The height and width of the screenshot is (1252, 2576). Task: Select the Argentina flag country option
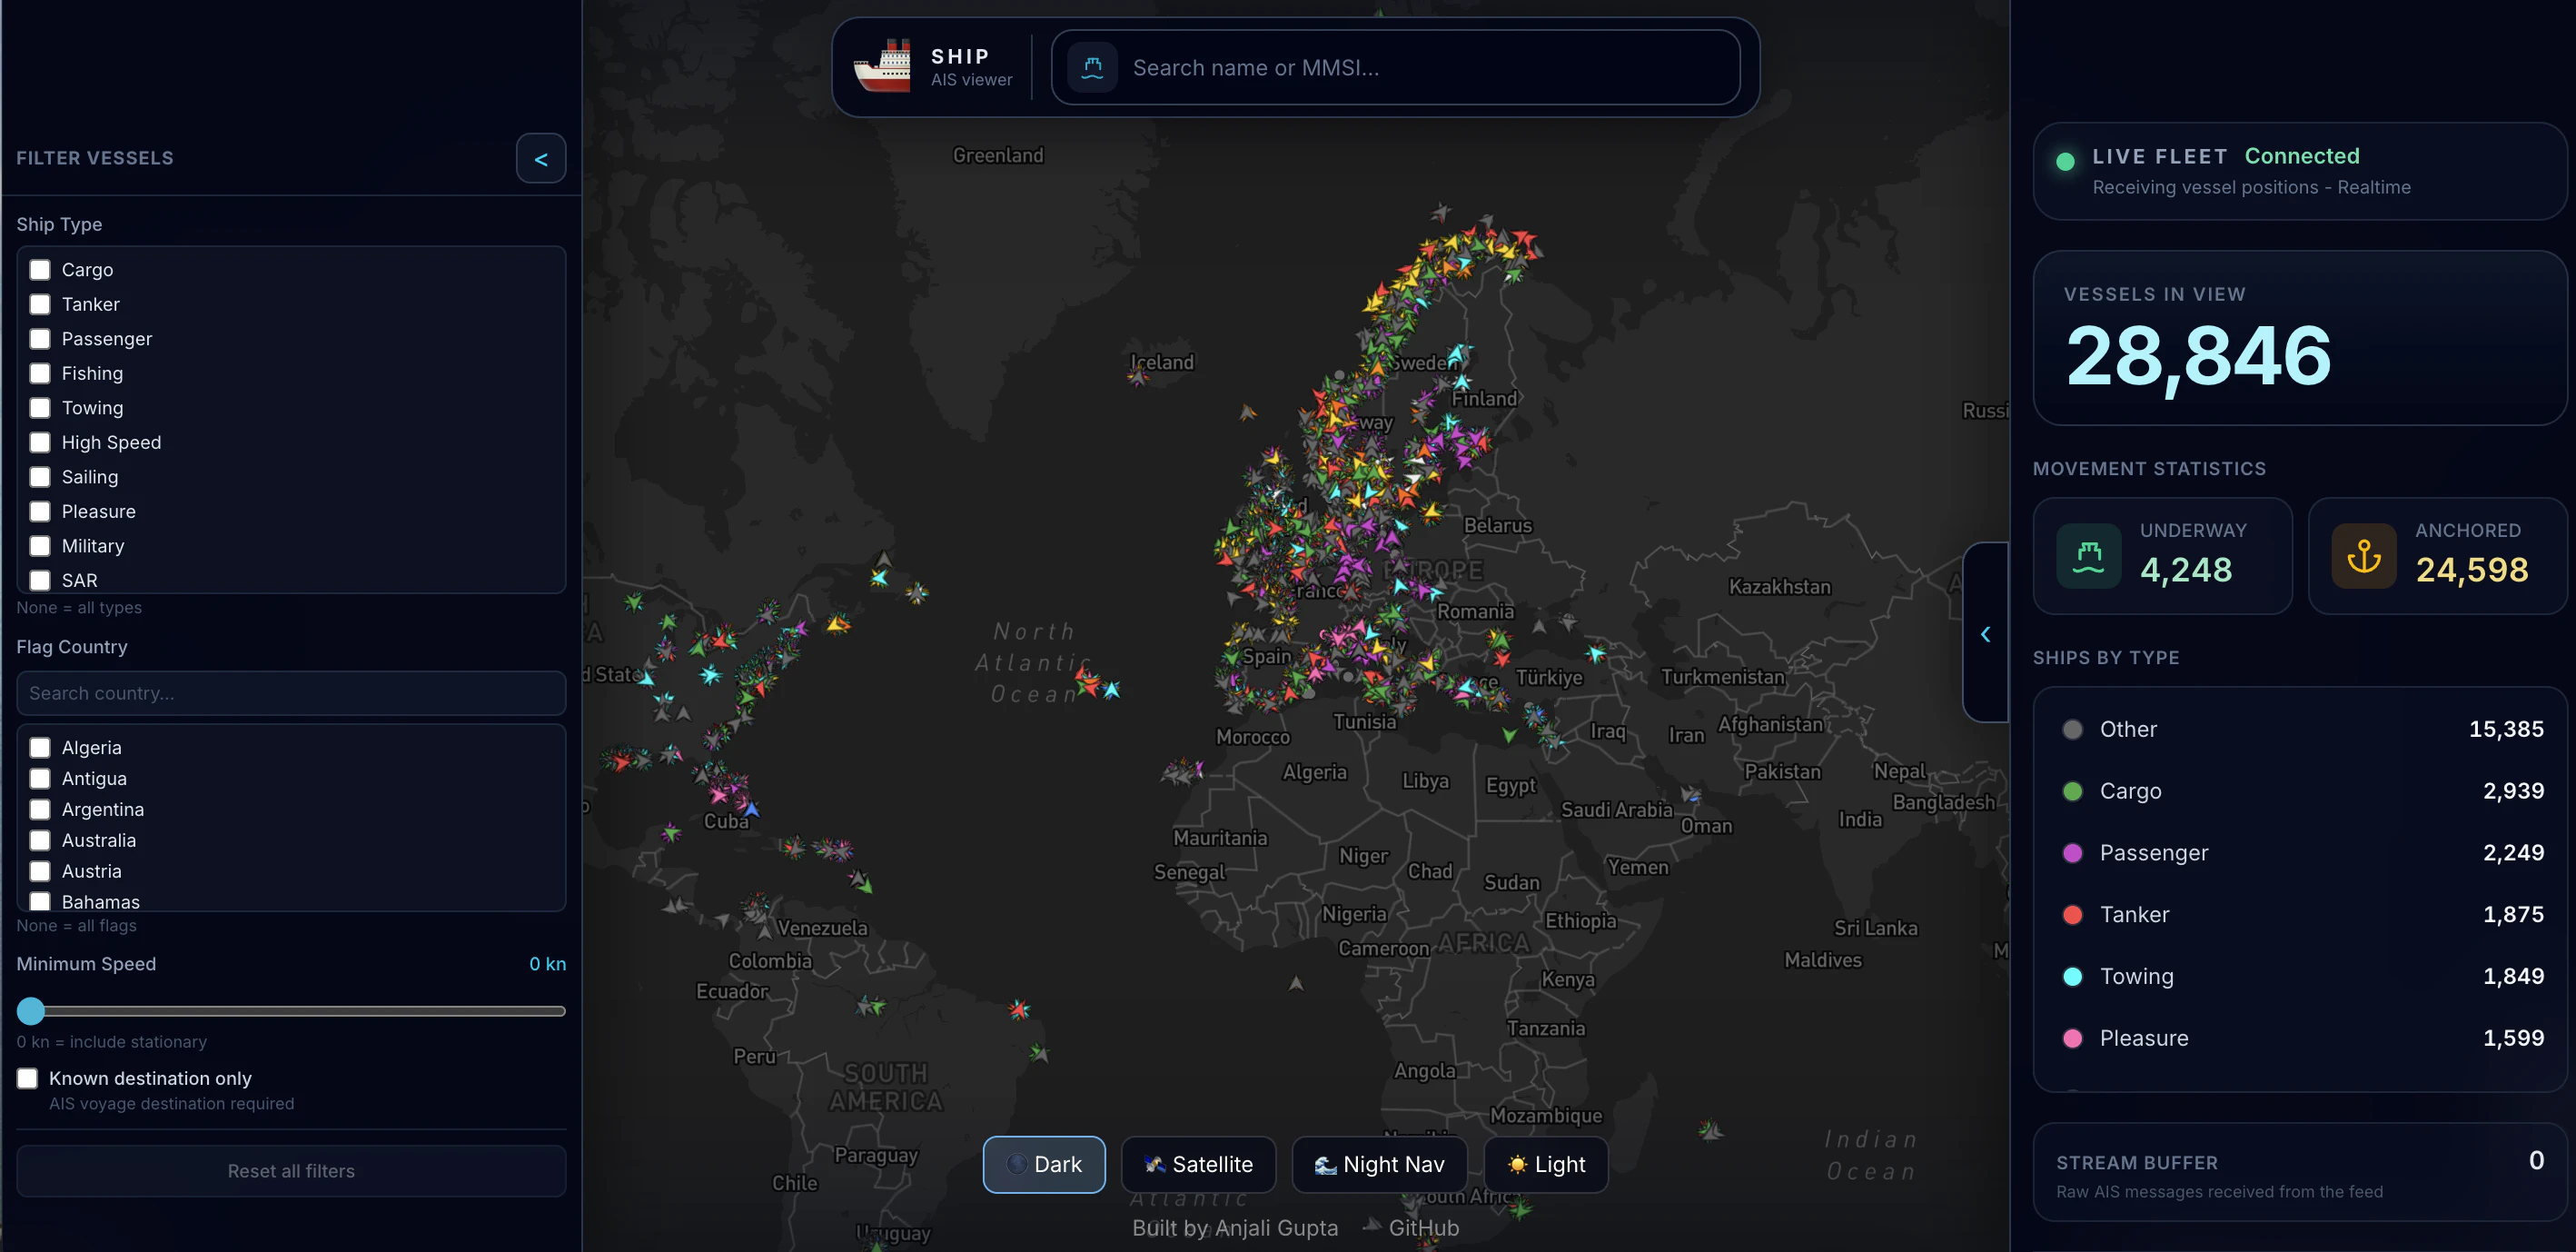40,809
